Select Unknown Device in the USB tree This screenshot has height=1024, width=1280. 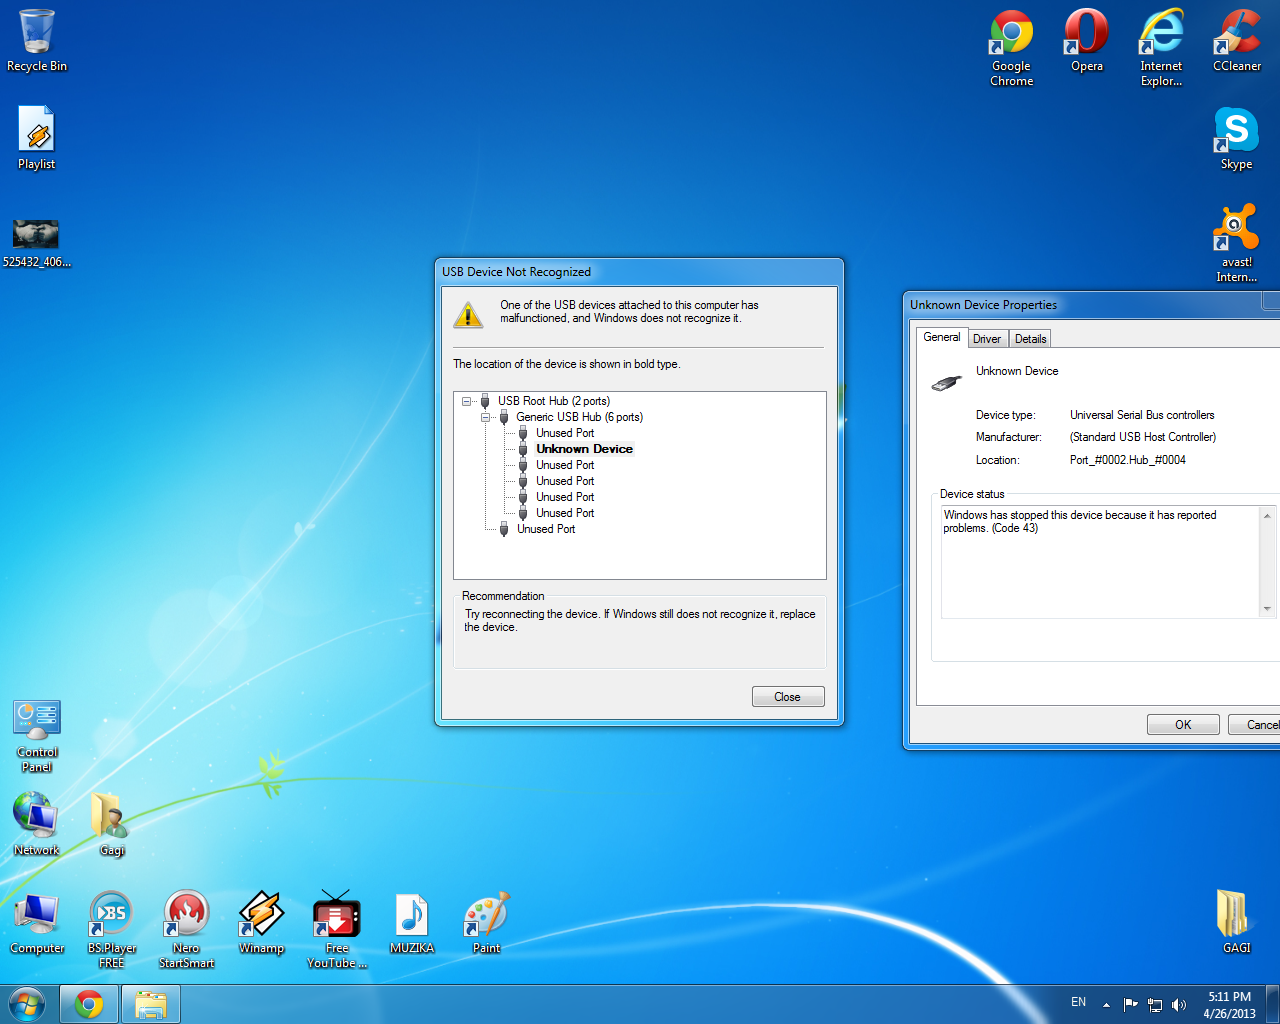point(584,449)
